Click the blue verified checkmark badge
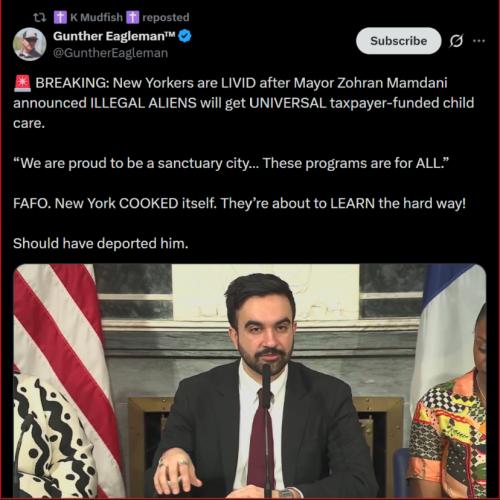Screen dimensions: 500x500 tap(185, 36)
